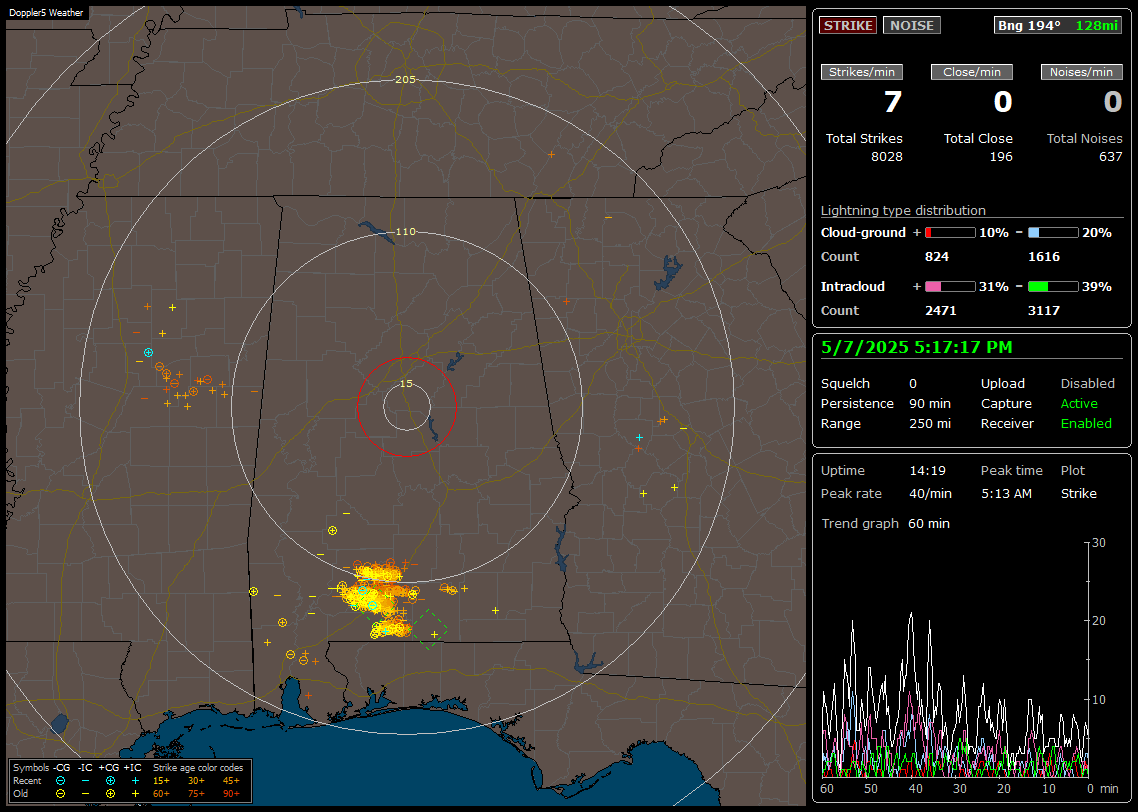Viewport: 1138px width, 812px height.
Task: Click the 45+ strike age color code
Action: click(231, 781)
